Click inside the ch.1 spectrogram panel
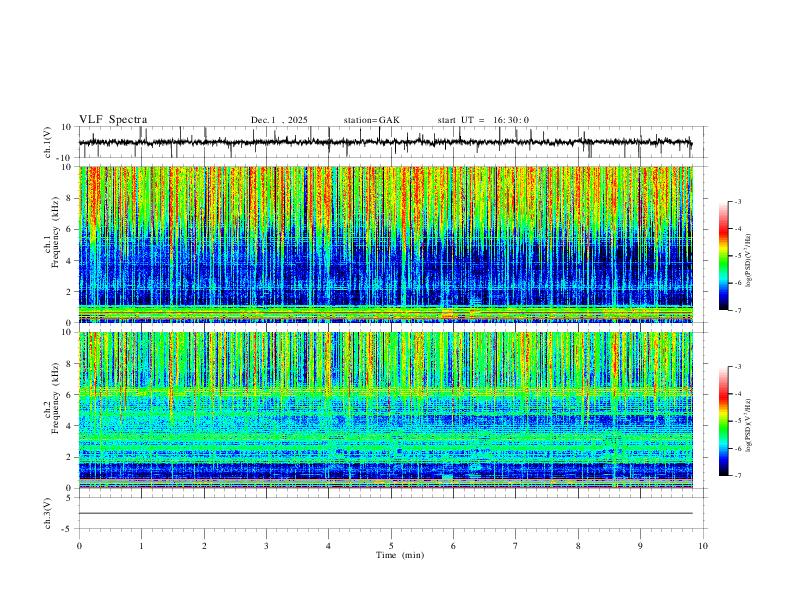This screenshot has height=612, width=792. click(x=386, y=244)
